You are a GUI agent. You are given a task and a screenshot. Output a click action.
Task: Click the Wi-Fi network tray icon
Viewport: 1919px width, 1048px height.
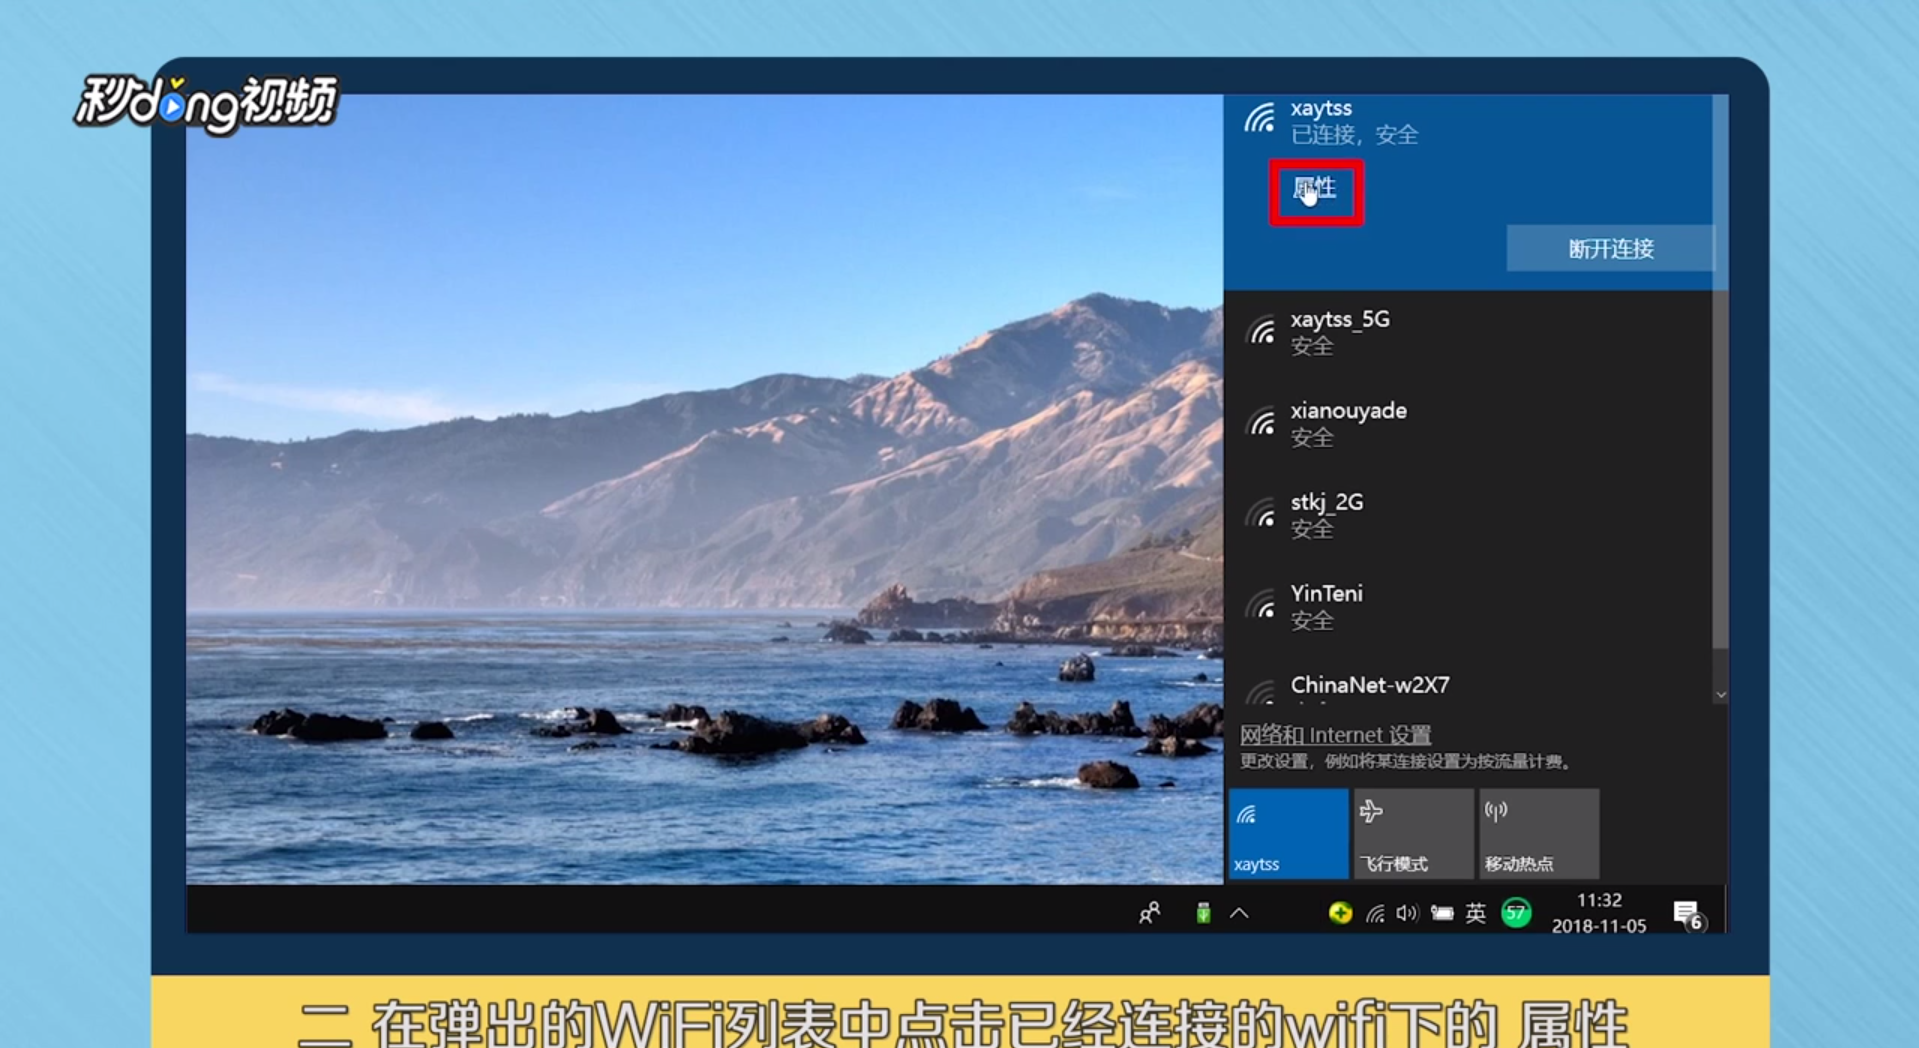click(1376, 913)
